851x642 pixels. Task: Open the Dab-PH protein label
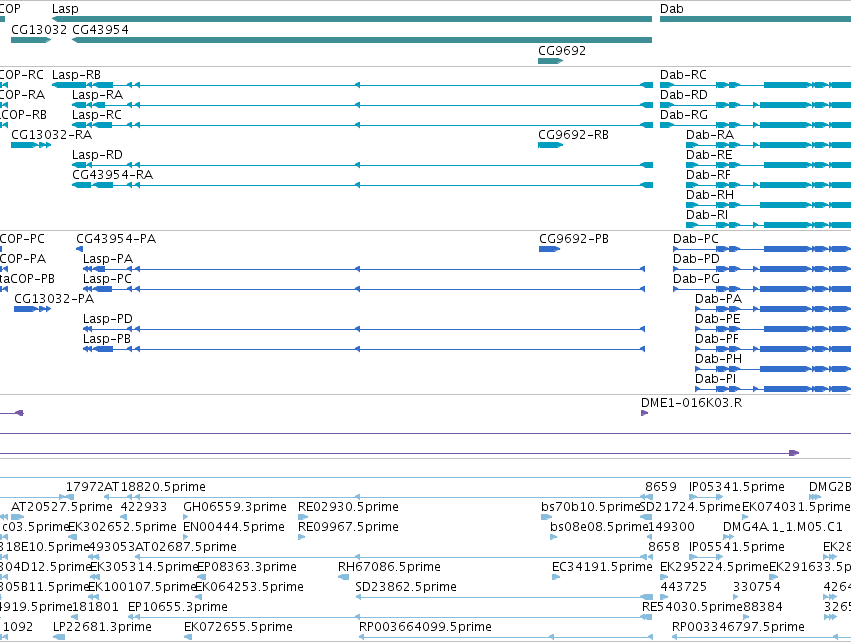[x=719, y=359]
